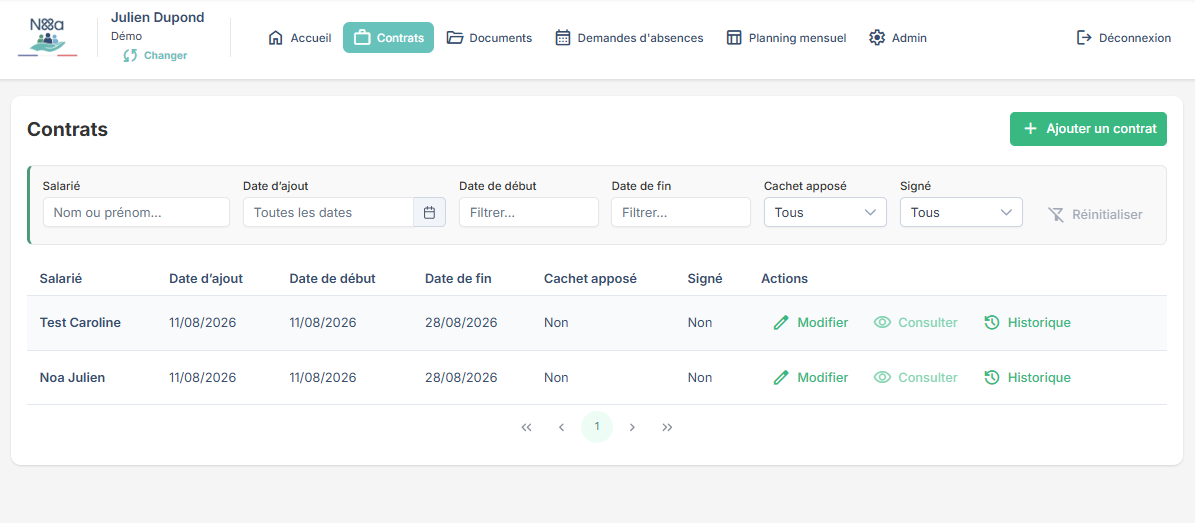Click Modifier for Test Caroline
Image resolution: width=1195 pixels, height=523 pixels.
810,322
